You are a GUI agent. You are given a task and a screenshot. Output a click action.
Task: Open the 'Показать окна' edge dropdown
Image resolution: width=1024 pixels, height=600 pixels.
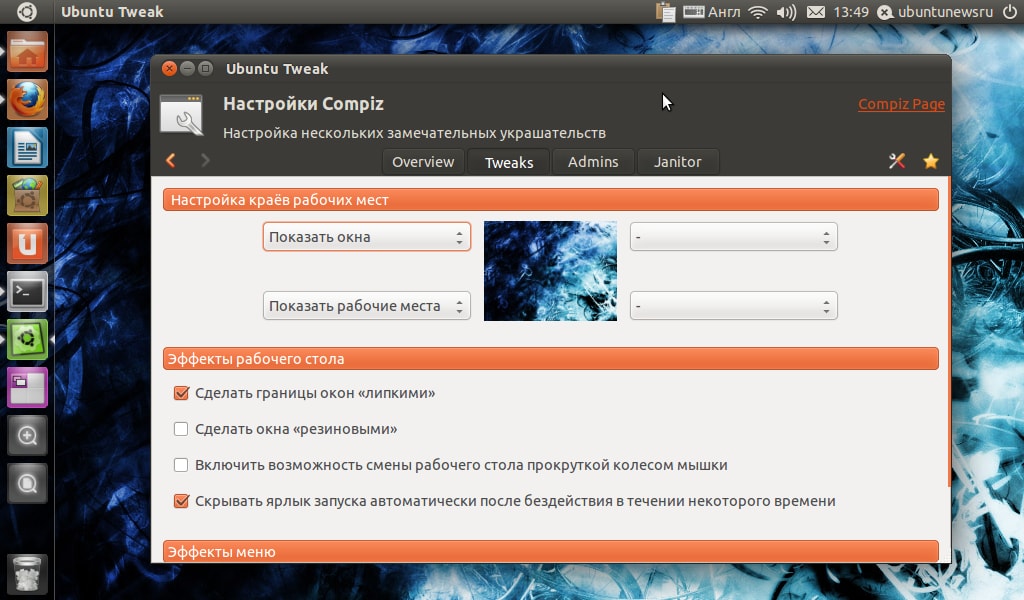[x=366, y=237]
